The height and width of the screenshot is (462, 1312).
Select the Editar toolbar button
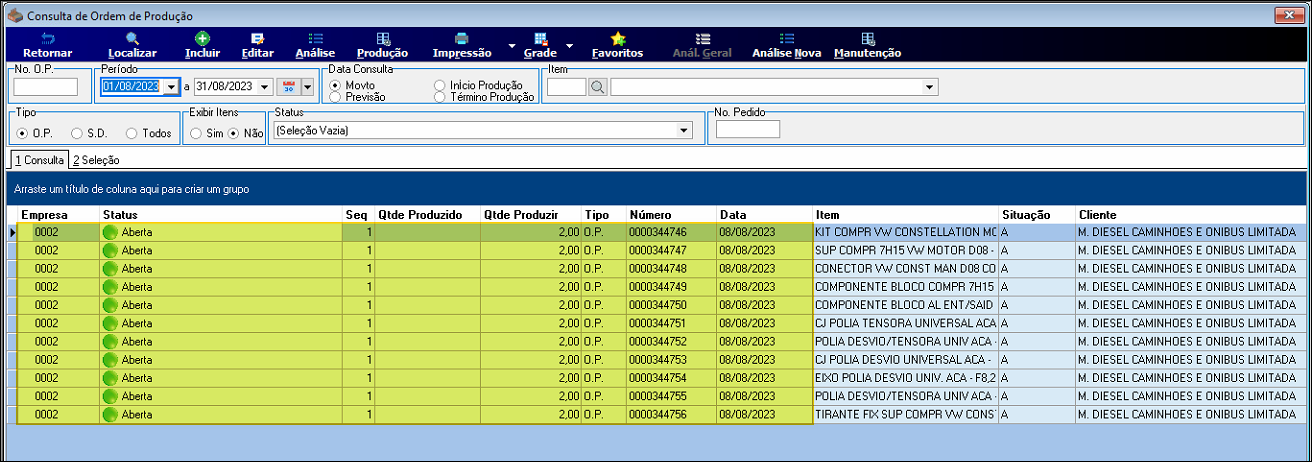tap(258, 45)
